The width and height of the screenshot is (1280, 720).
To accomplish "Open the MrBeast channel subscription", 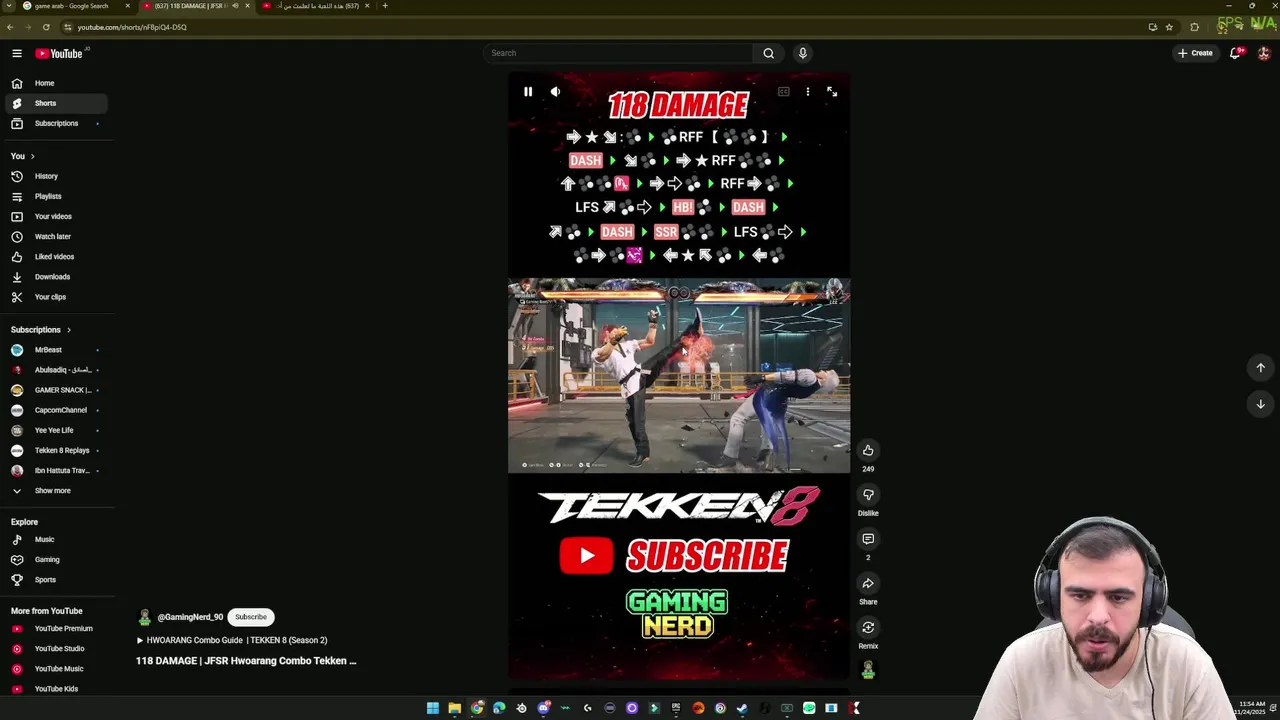I will coord(55,350).
